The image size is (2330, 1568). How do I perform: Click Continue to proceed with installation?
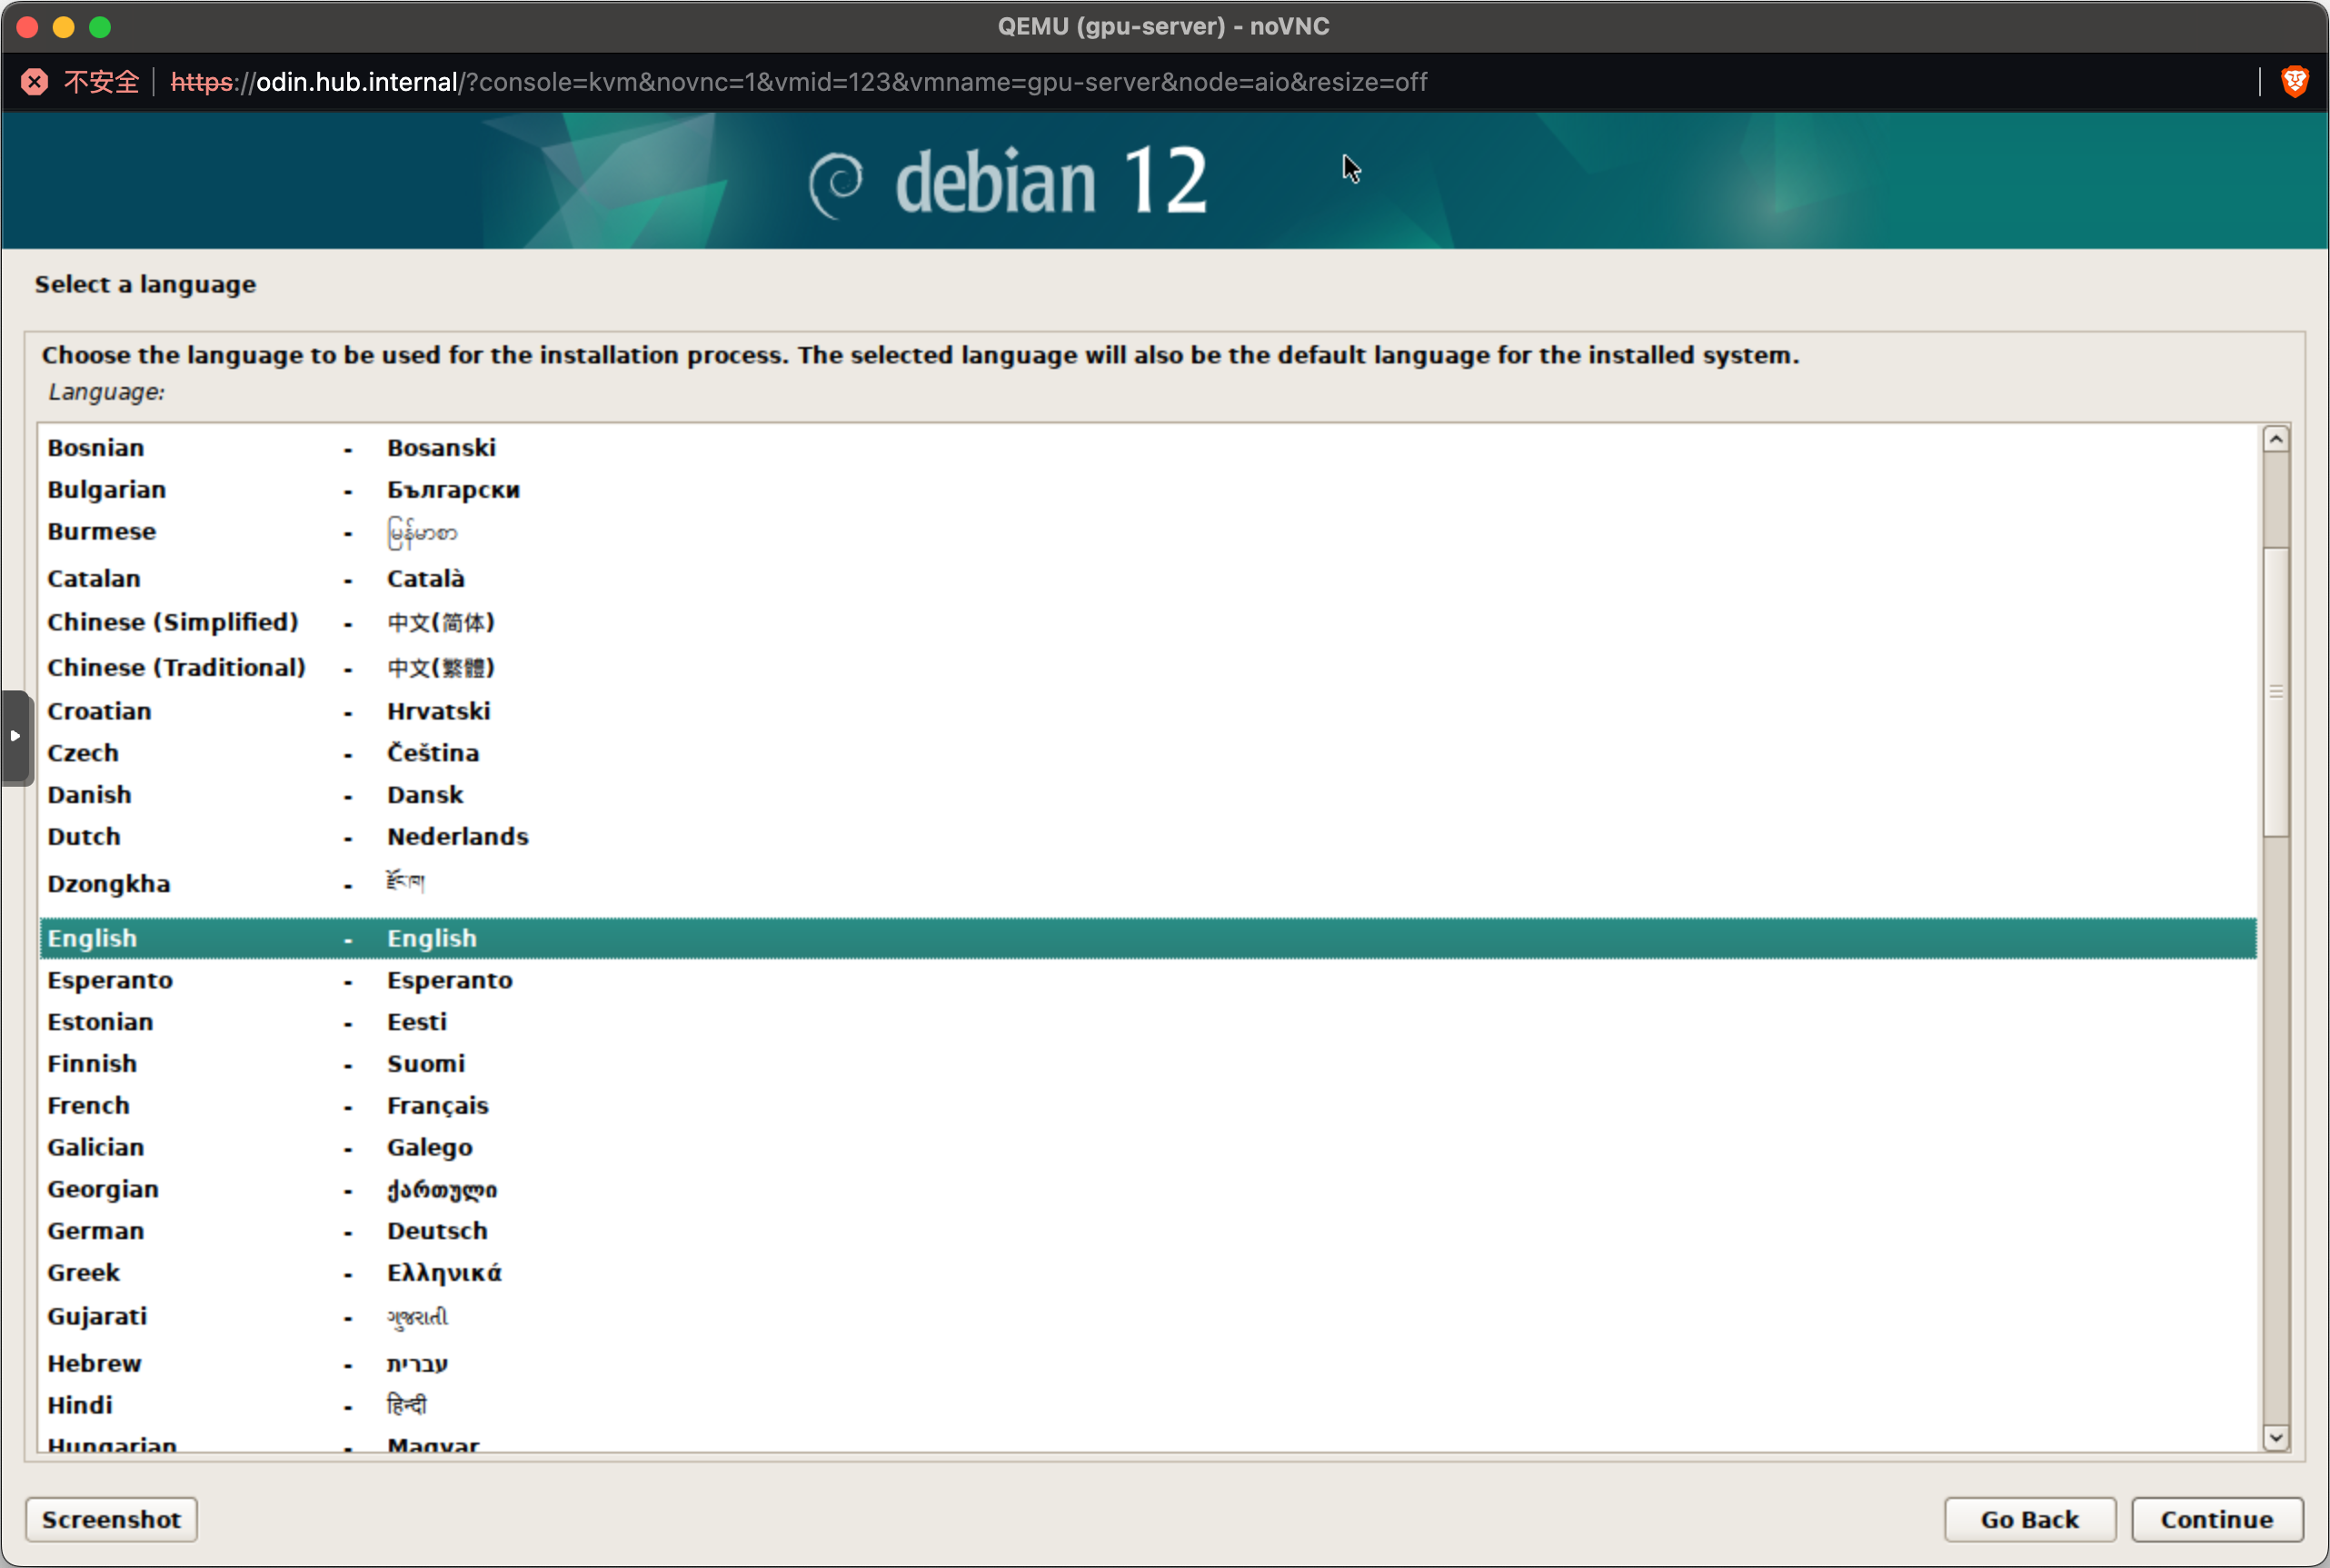(2218, 1517)
